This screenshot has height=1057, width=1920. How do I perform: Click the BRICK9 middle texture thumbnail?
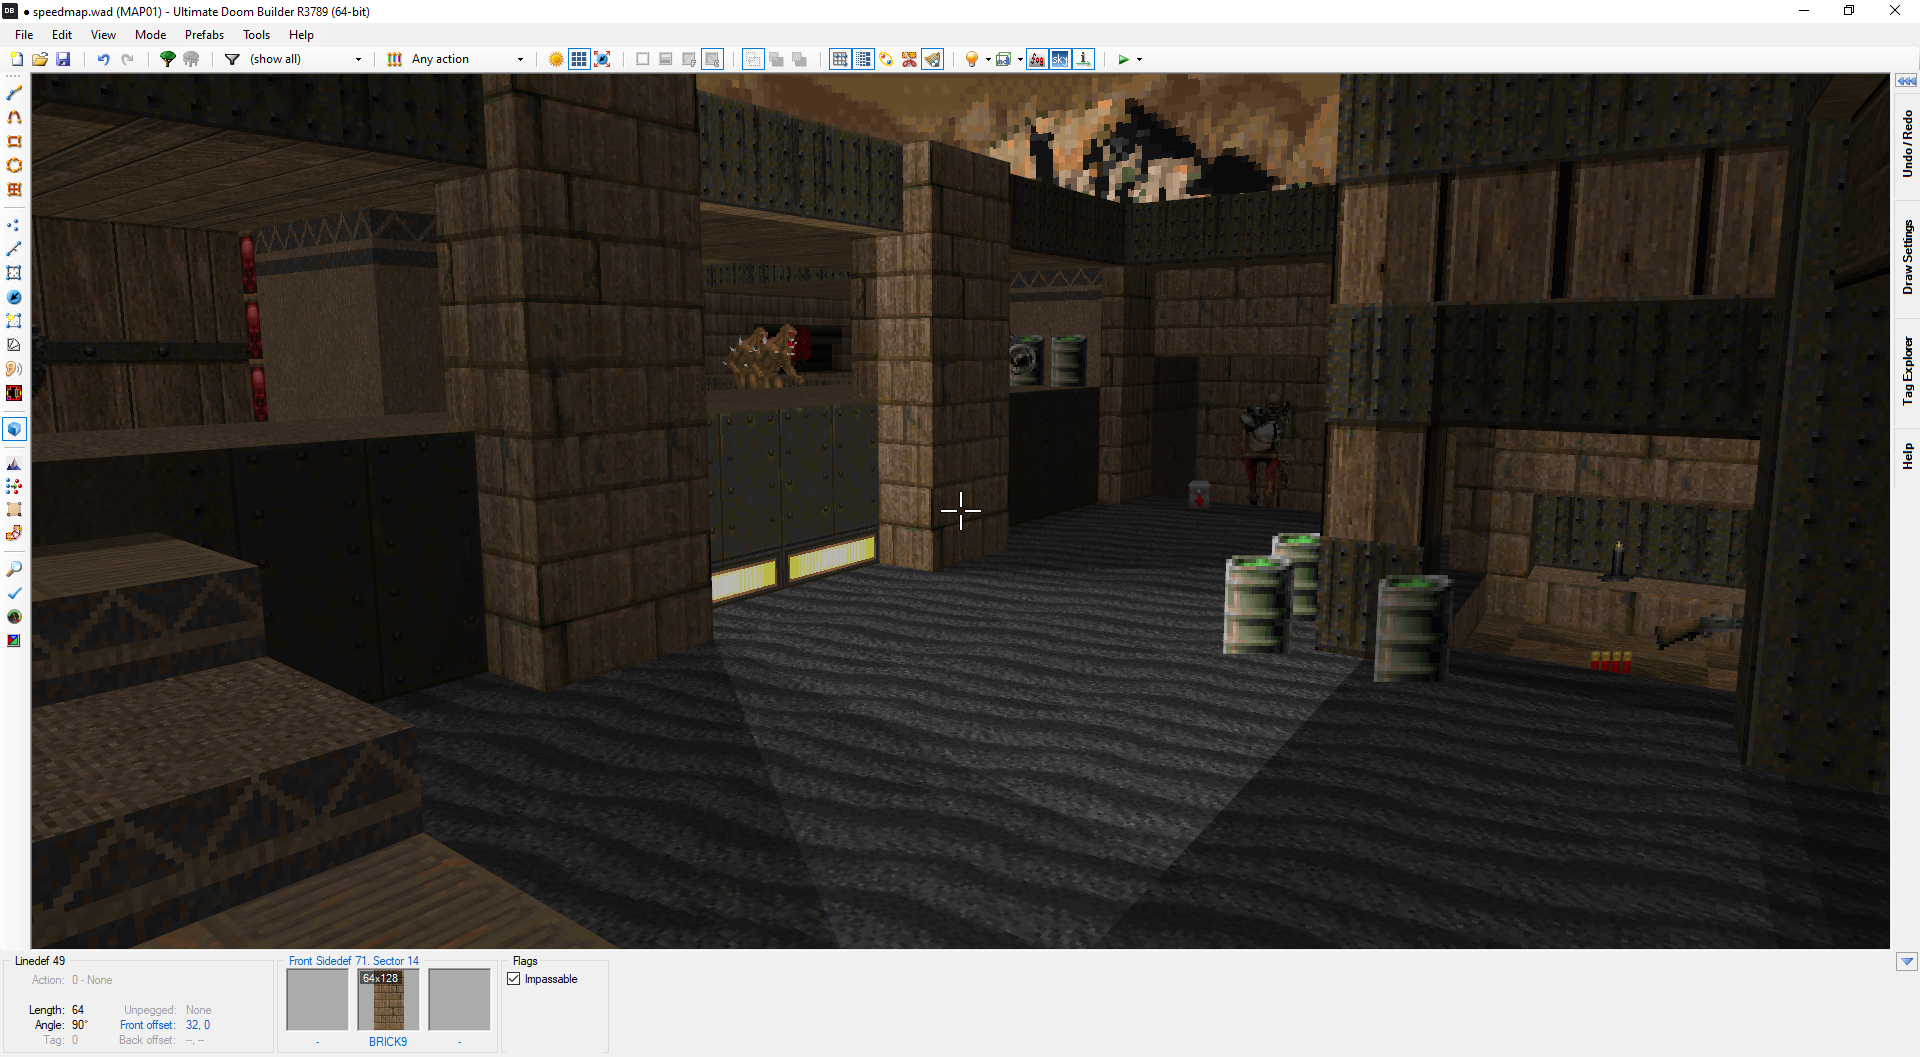(388, 999)
